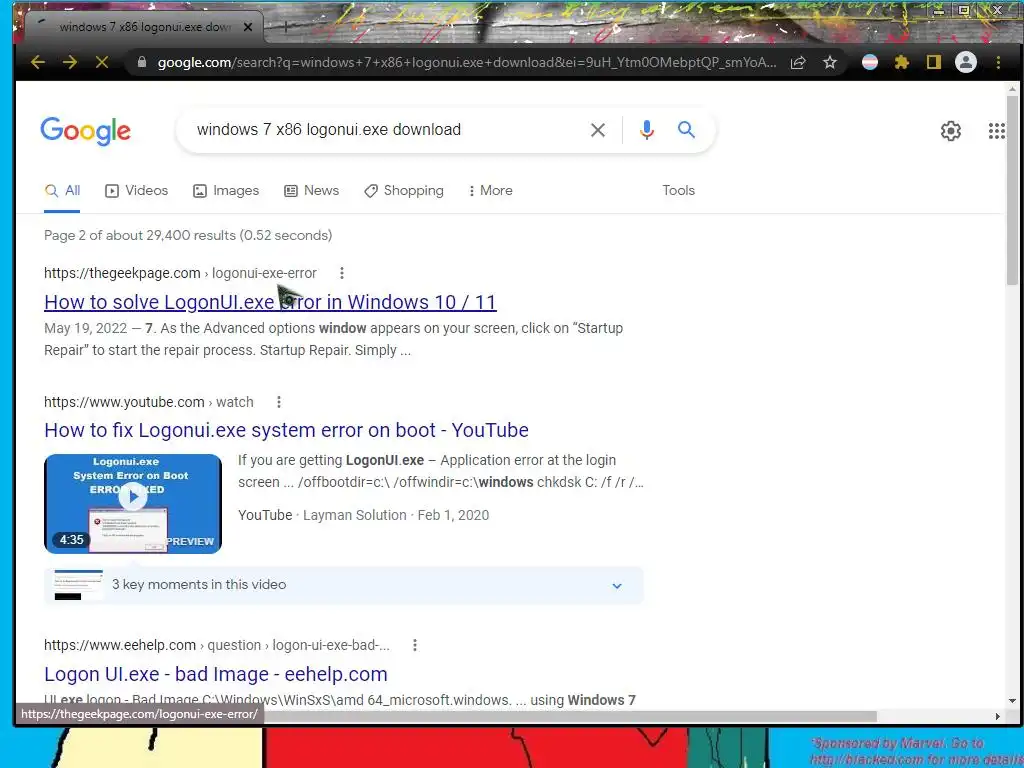This screenshot has height=768, width=1024.
Task: Clear the search box text
Action: point(598,130)
